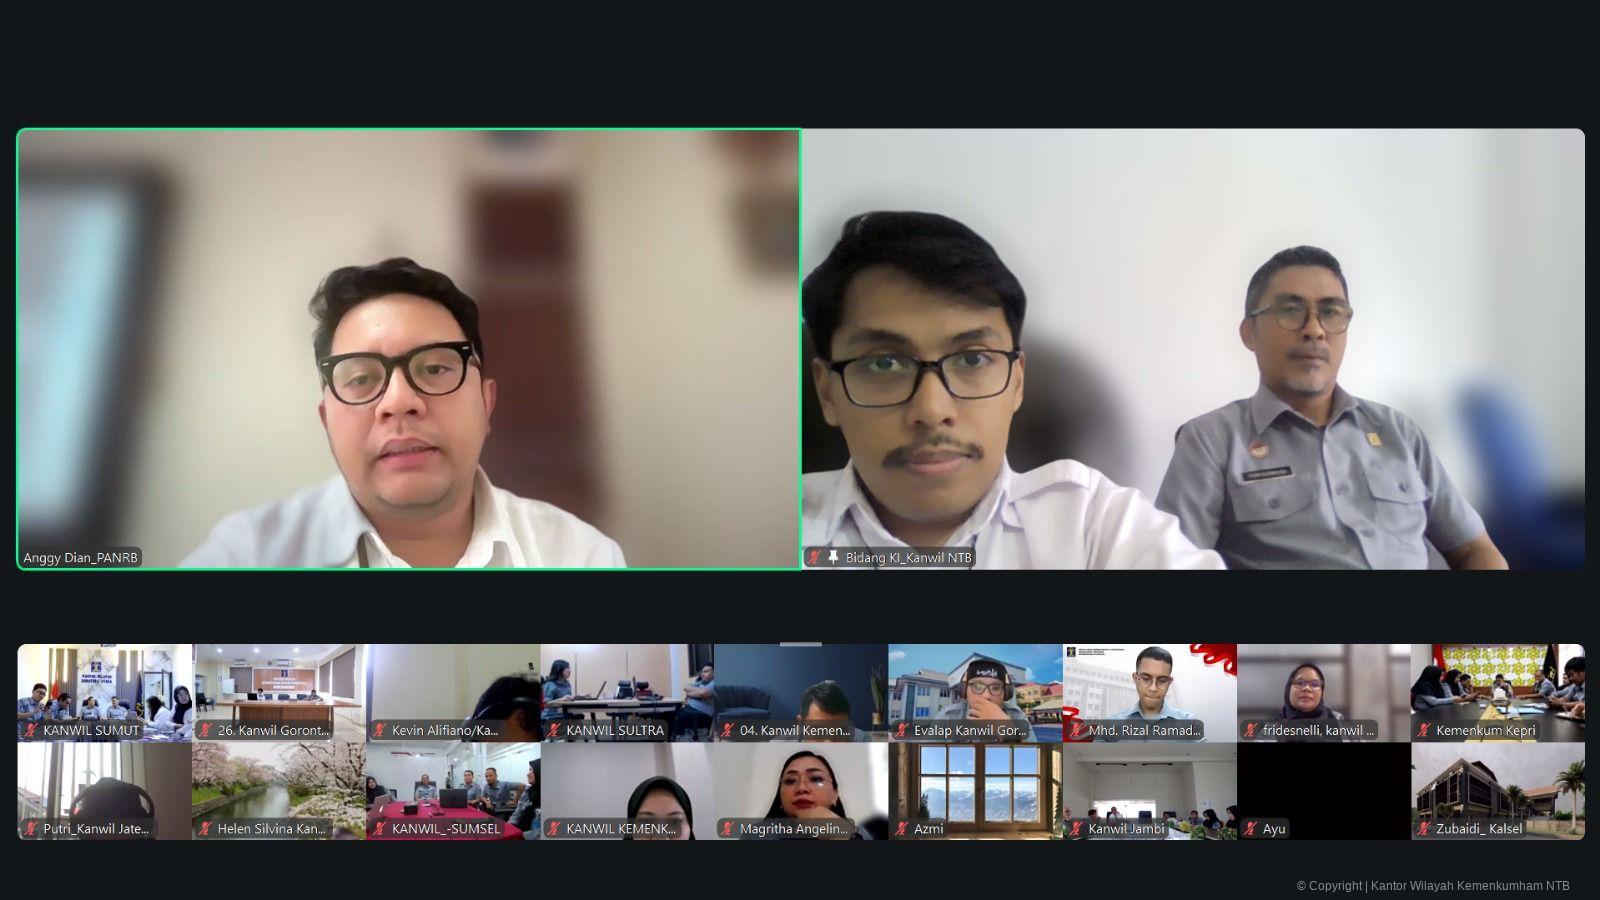Screen dimensions: 1600x900
Task: Click muted mic icon on Kemenkum Kepri tile
Action: tap(1424, 731)
